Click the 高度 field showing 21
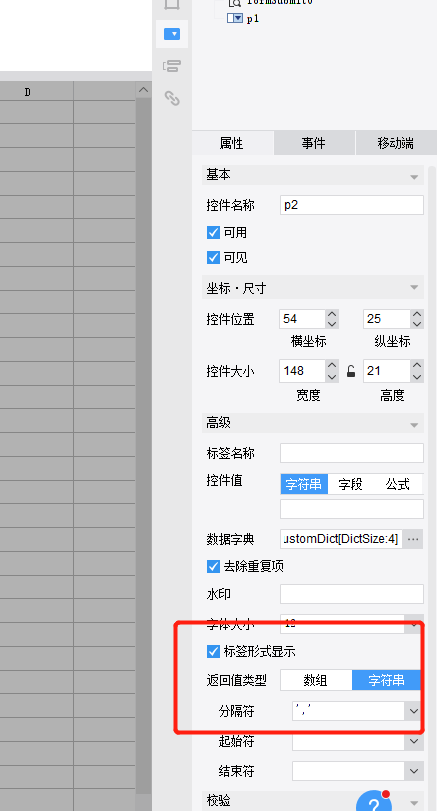 pyautogui.click(x=387, y=371)
